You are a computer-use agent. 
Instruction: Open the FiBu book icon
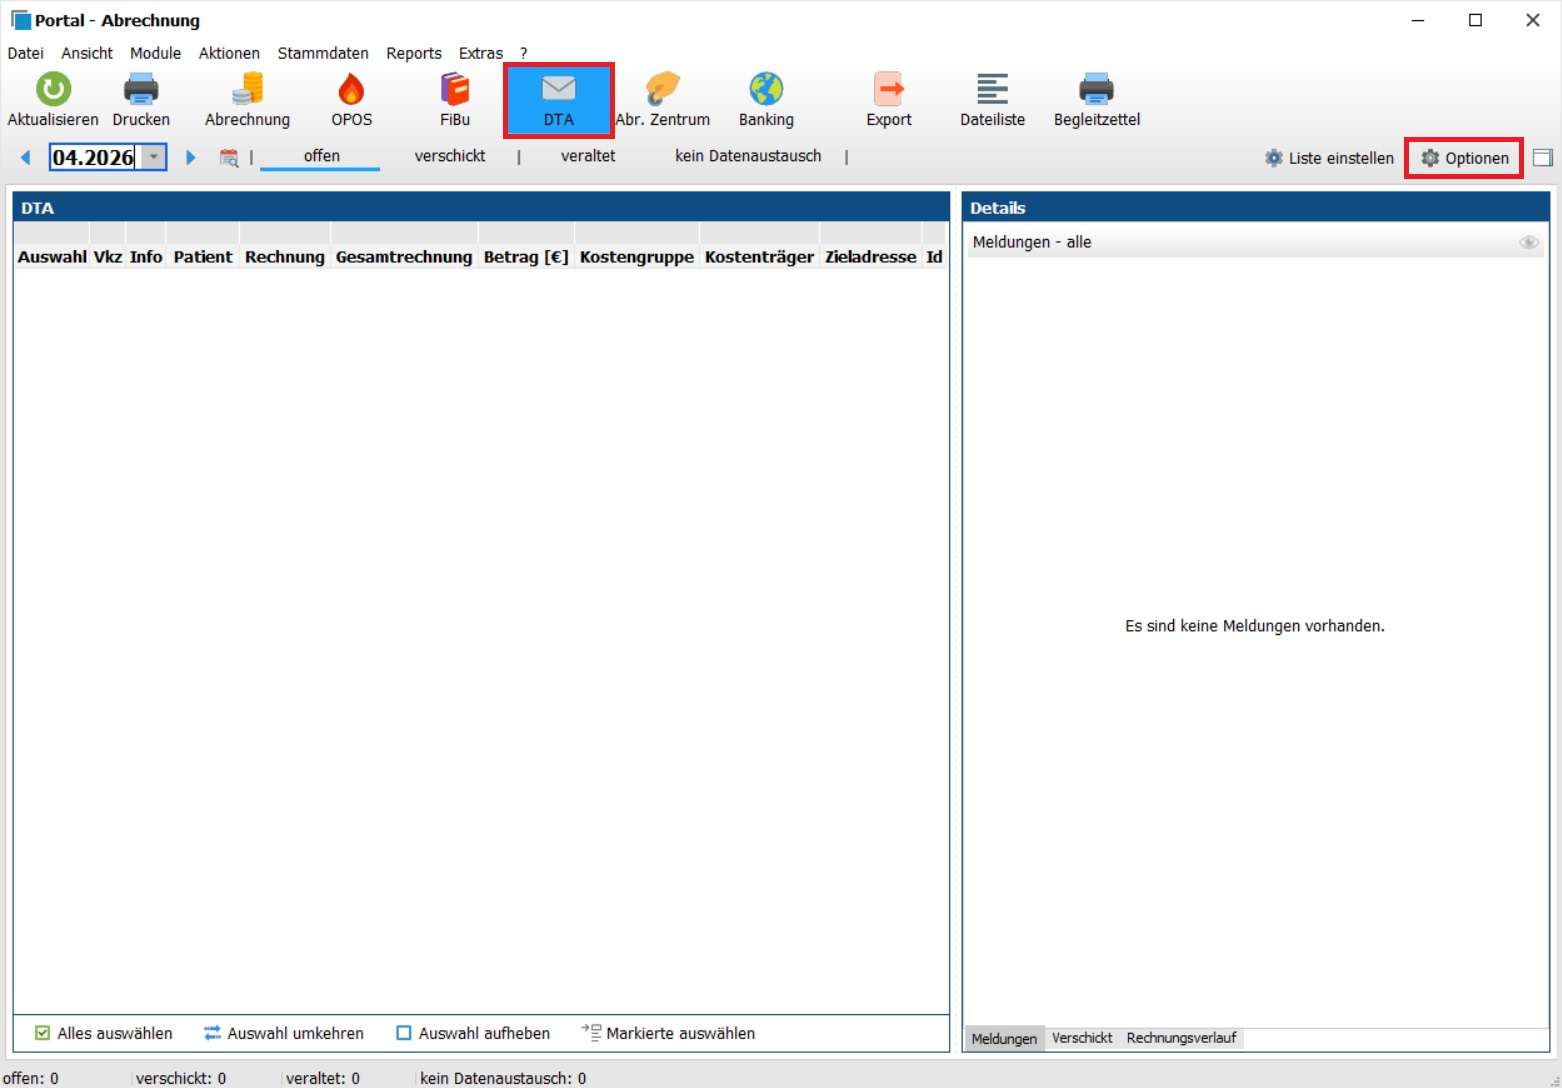pos(455,90)
